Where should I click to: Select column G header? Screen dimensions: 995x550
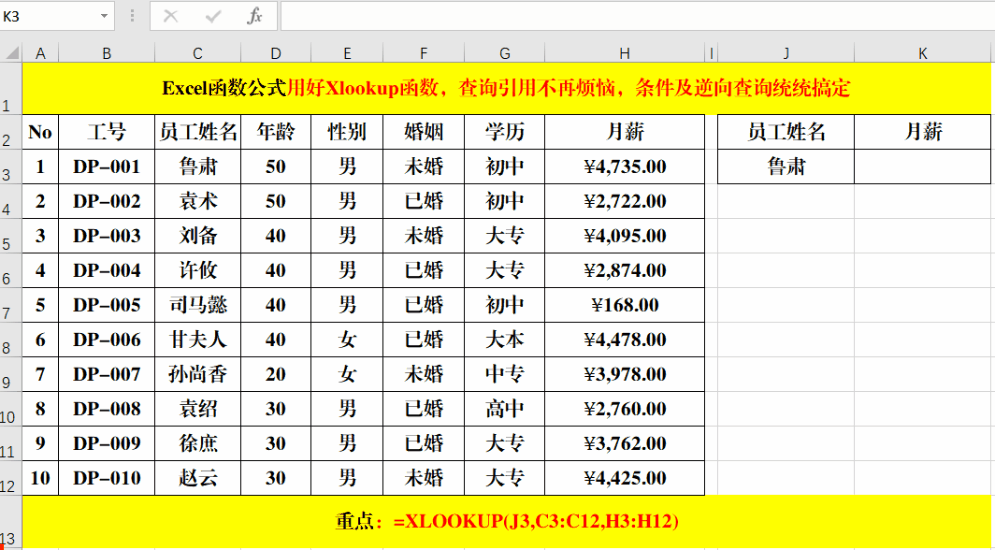[504, 54]
